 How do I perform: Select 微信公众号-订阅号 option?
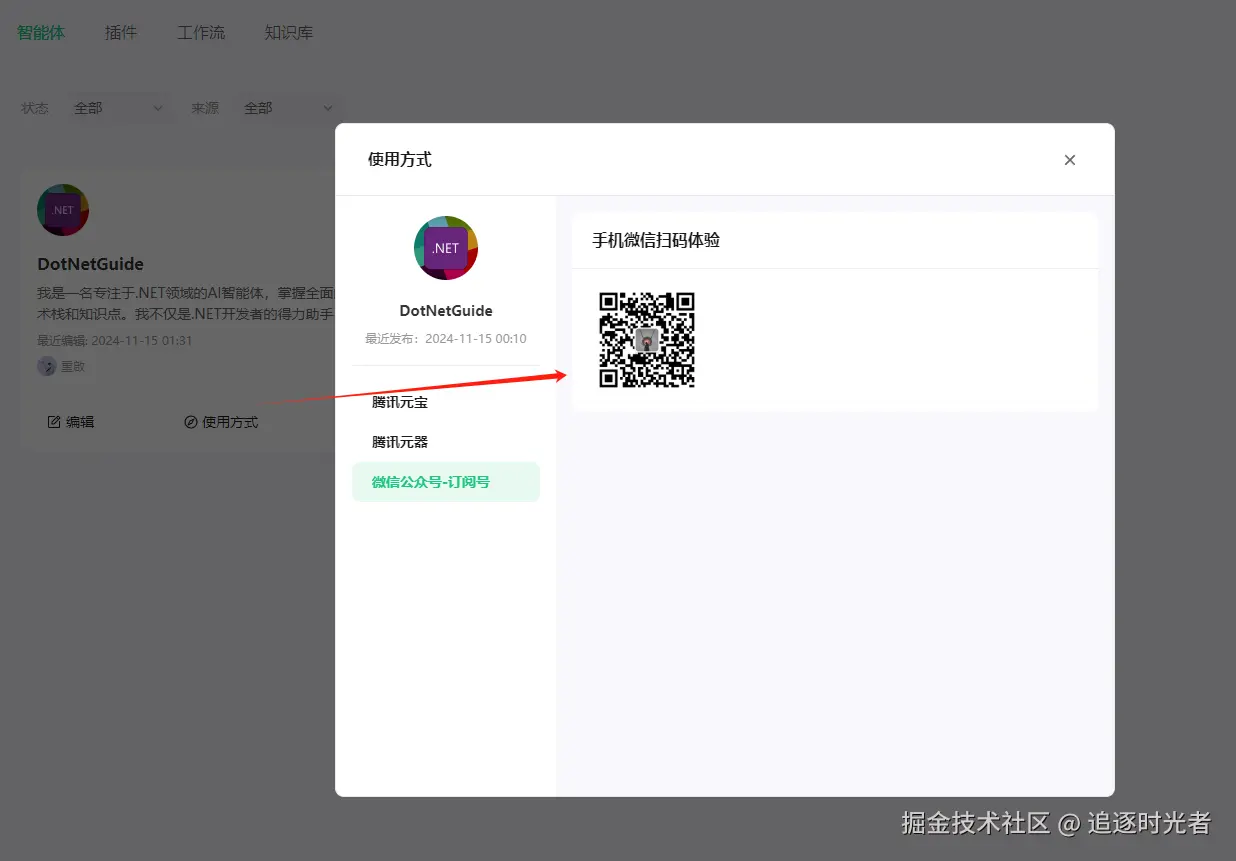coord(446,482)
